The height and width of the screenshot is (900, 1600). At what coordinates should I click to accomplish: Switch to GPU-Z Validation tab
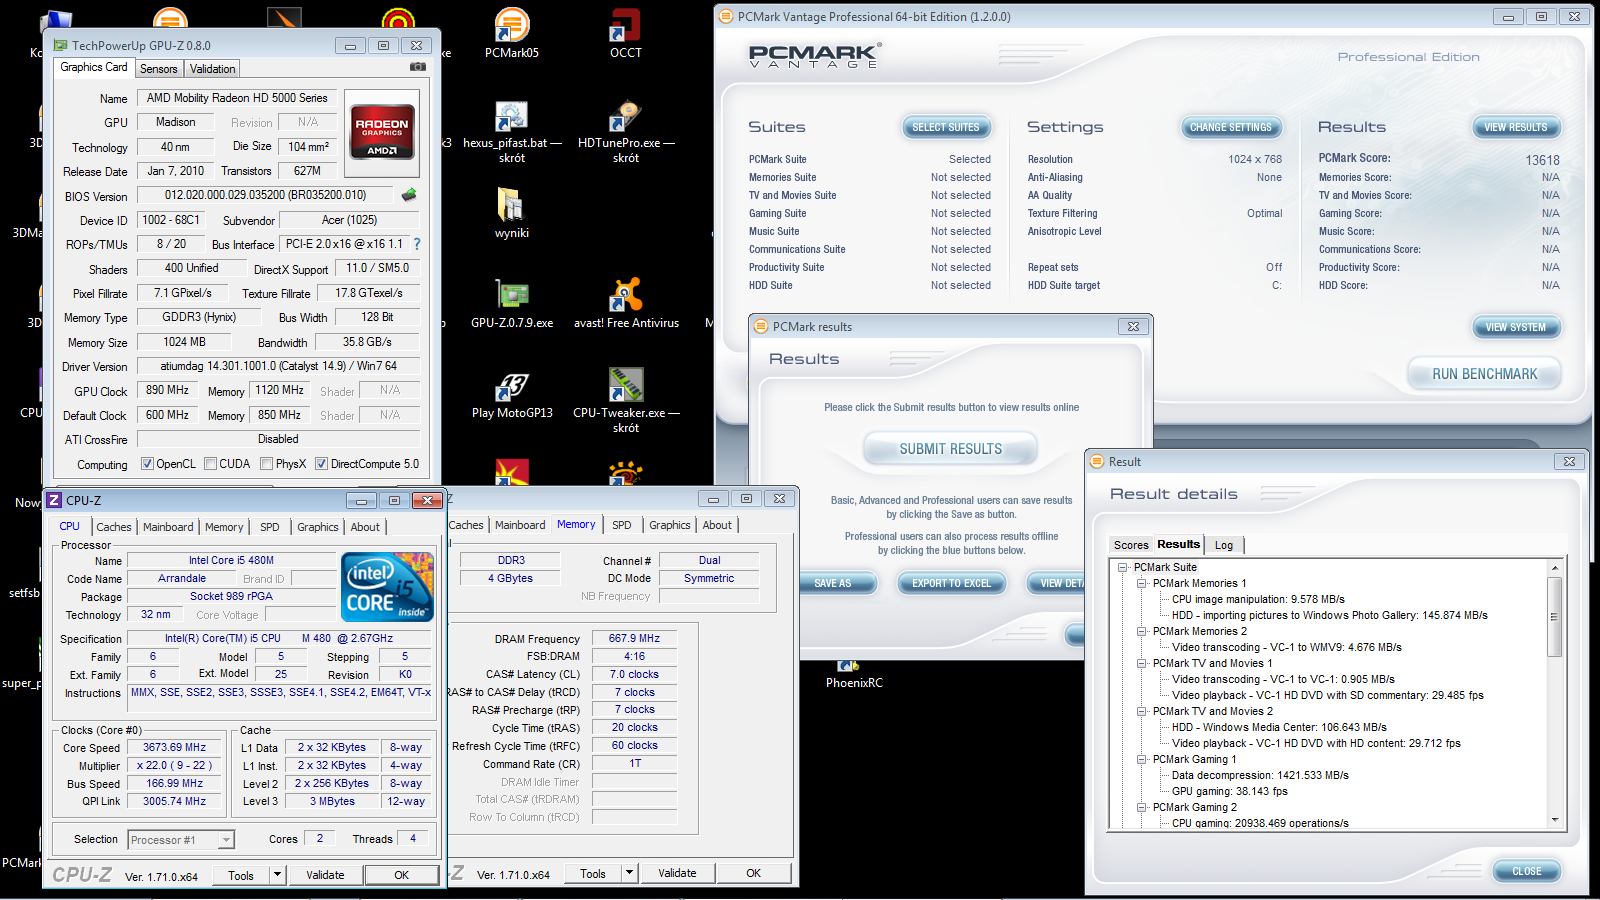(x=213, y=69)
